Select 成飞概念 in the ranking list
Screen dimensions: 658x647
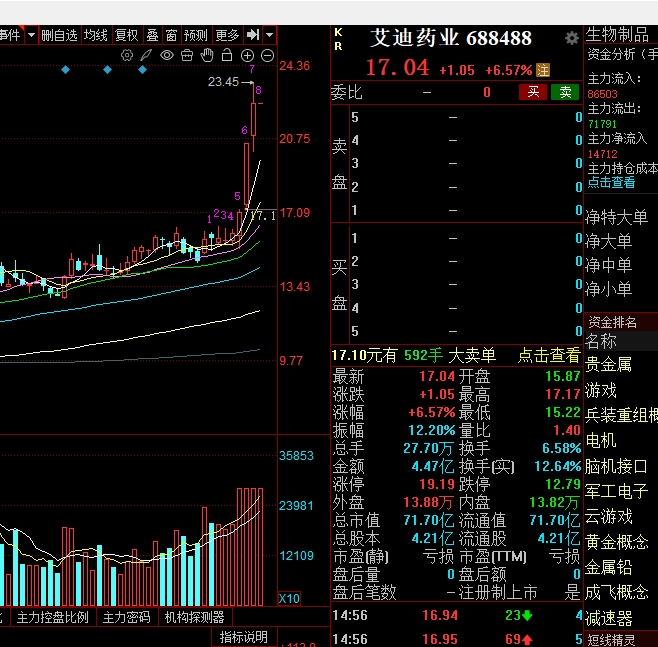coord(616,592)
